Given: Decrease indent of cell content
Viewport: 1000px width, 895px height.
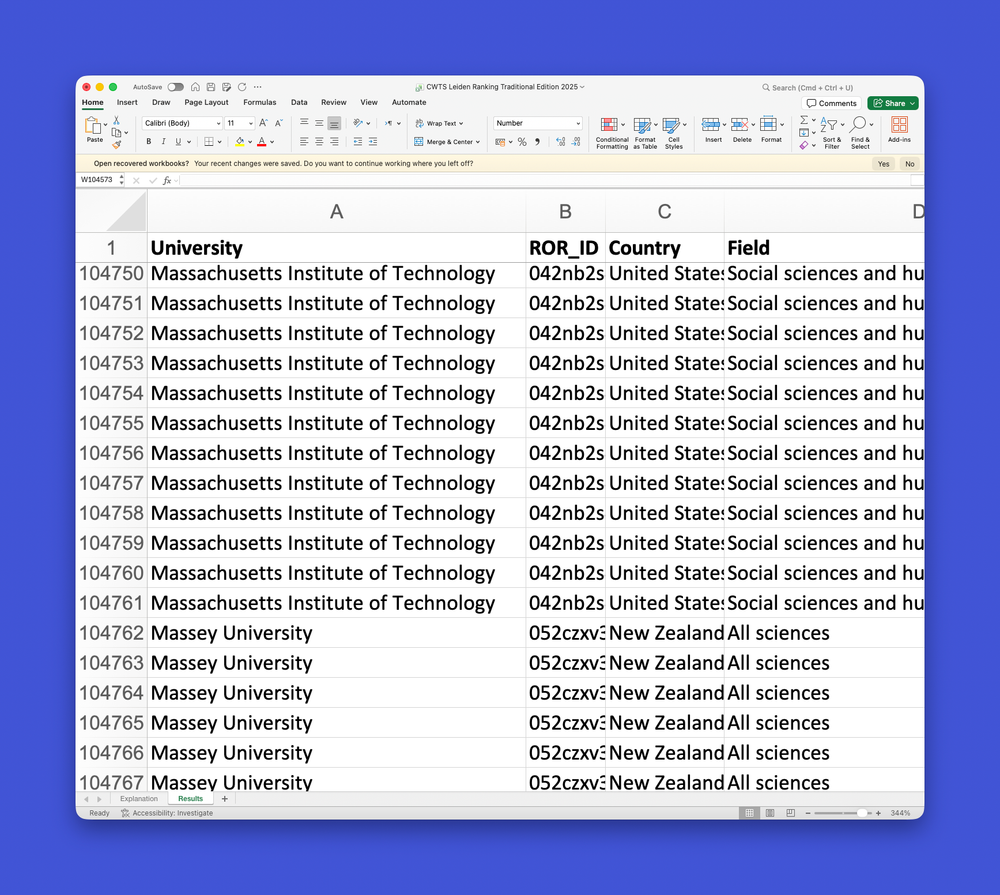Looking at the screenshot, I should pyautogui.click(x=358, y=142).
